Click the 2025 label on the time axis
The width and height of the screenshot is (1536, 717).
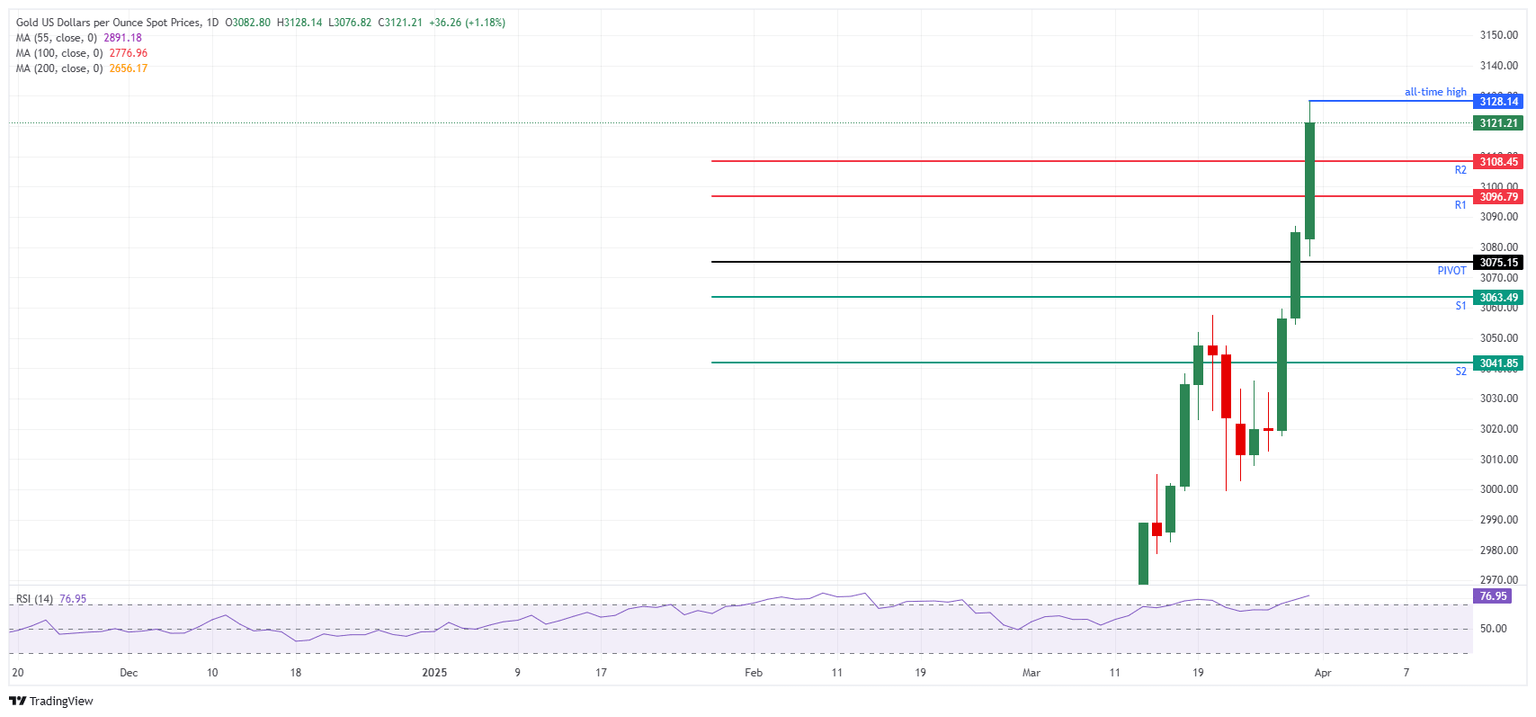[434, 674]
